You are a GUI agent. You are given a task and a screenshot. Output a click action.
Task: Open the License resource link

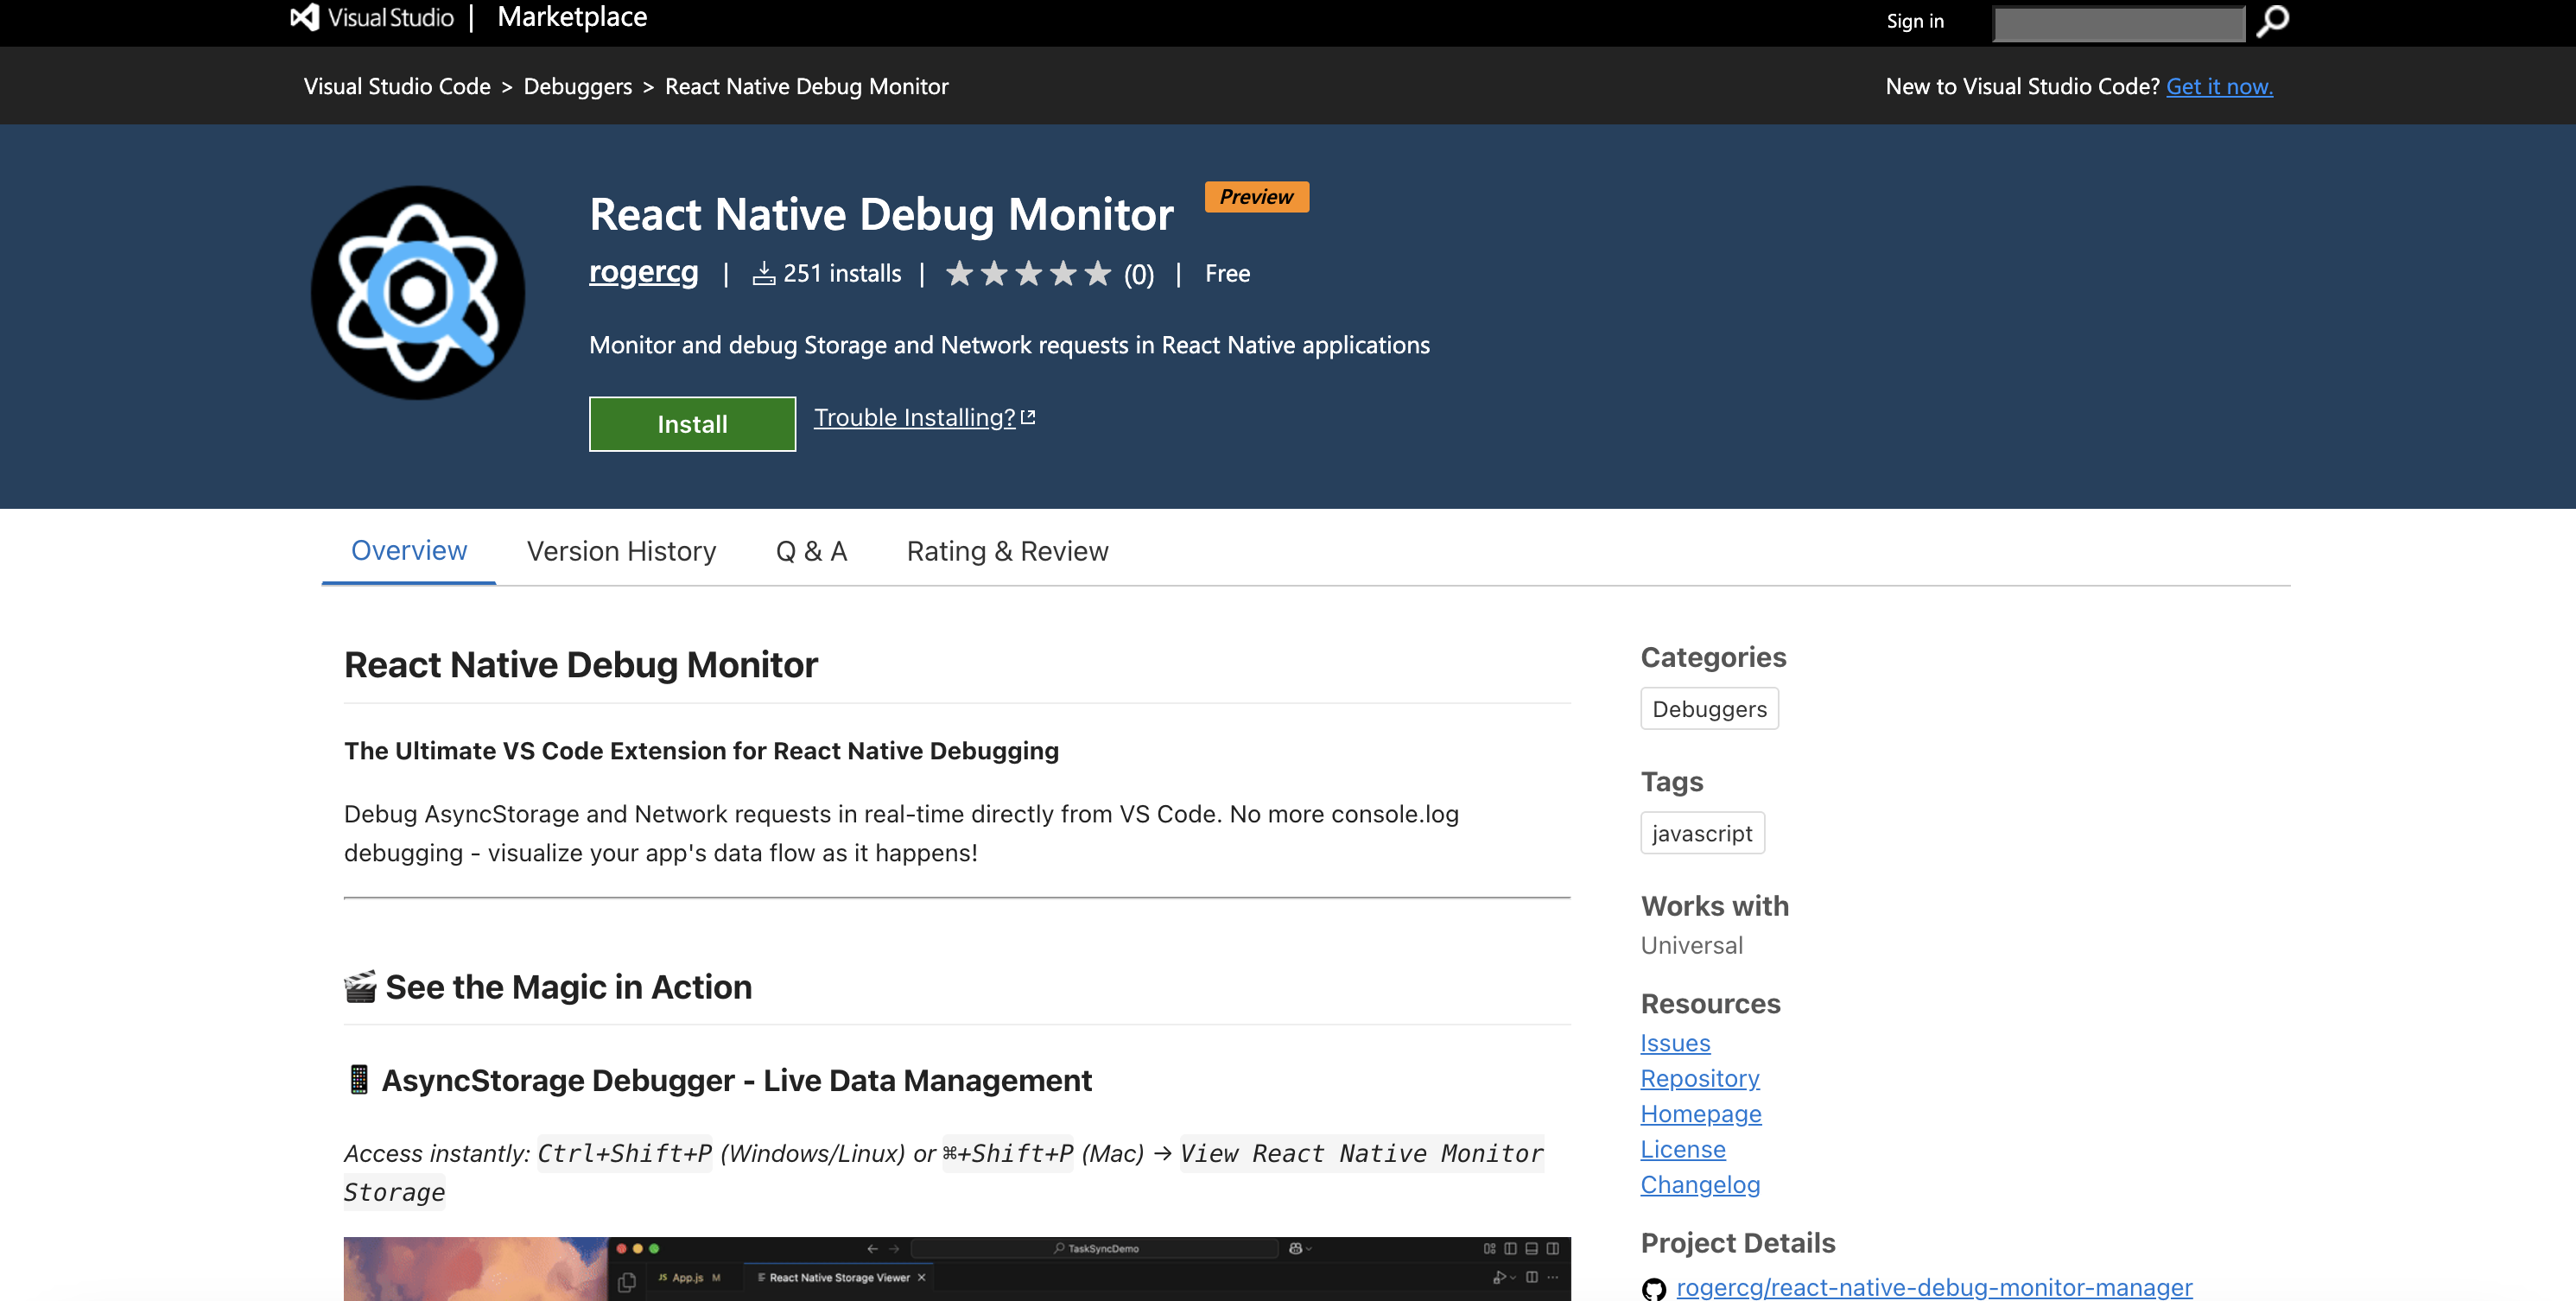tap(1683, 1149)
